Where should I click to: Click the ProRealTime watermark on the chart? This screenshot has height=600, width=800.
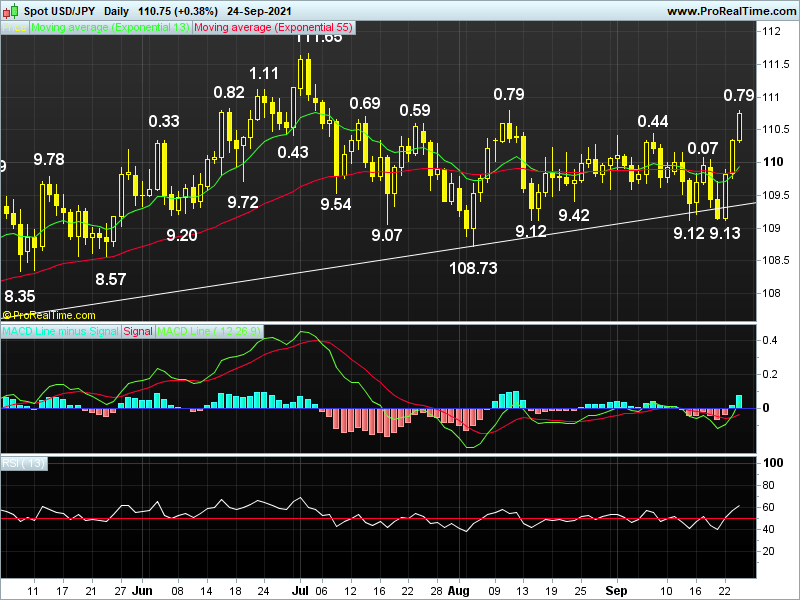50,315
